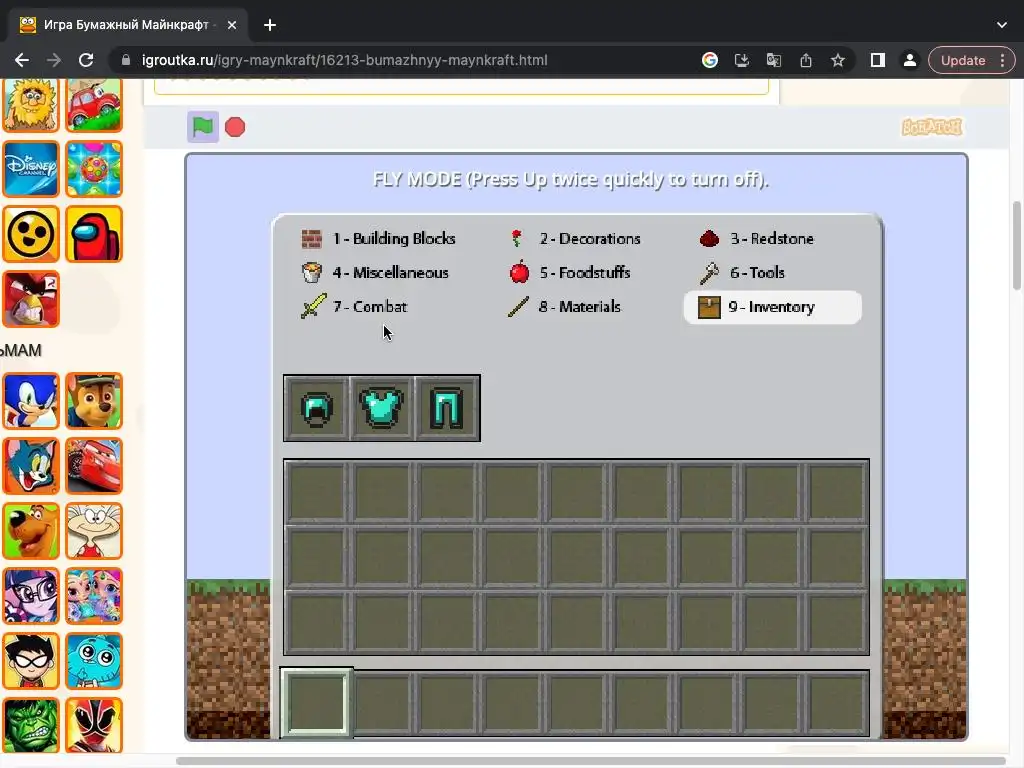The image size is (1024, 768).
Task: Open the browser side panel
Action: pyautogui.click(x=878, y=60)
